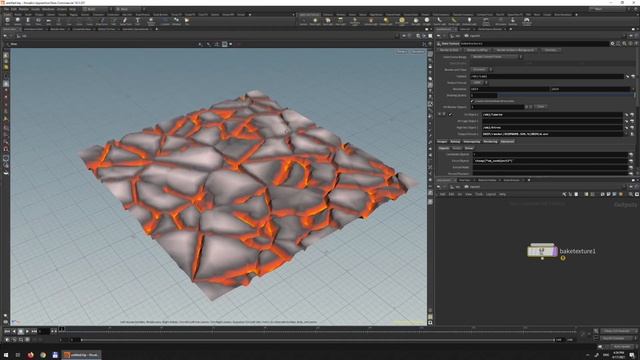Click the first tool in the viewport's left toolbar

(x=6, y=55)
